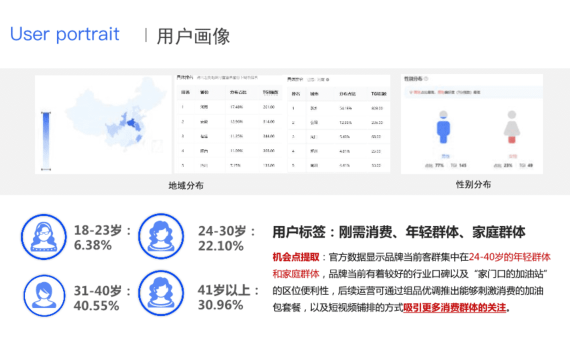Click the '18-23岁：' label
Image resolution: width=570 pixels, height=360 pixels.
click(103, 230)
